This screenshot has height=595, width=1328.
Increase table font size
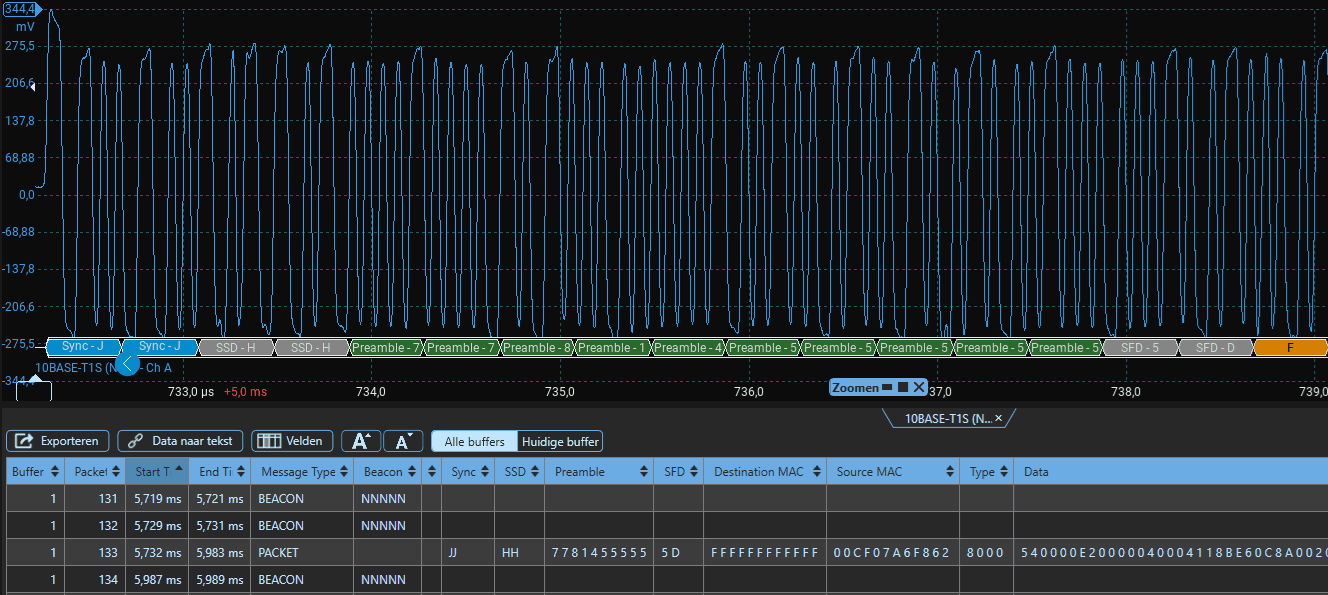[360, 442]
